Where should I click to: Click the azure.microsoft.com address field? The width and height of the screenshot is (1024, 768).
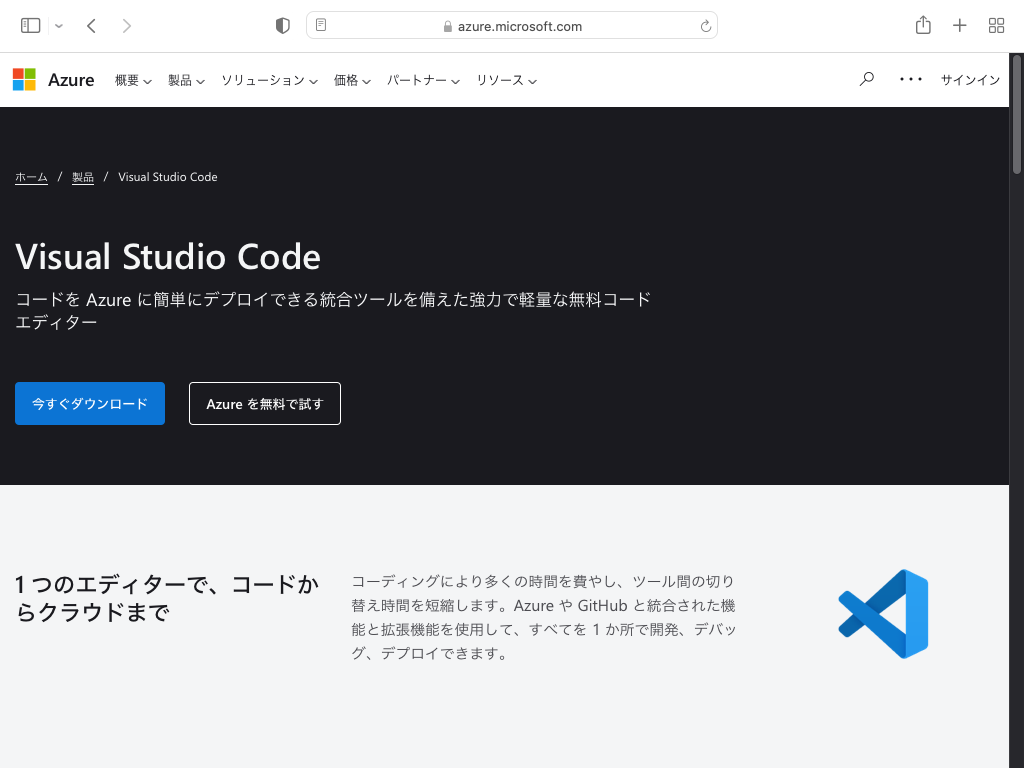[512, 25]
